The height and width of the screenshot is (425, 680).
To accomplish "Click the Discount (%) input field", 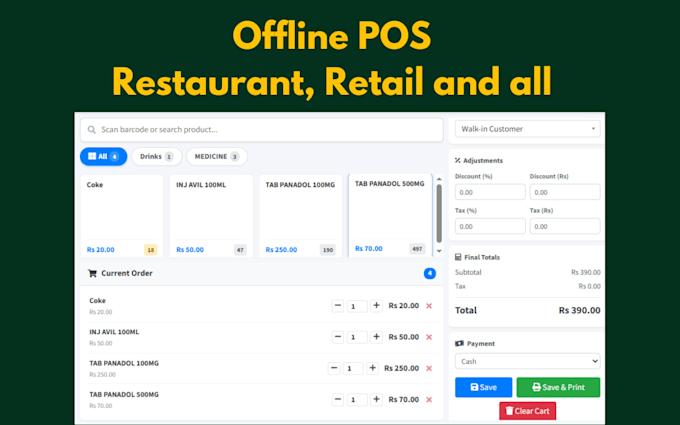I will point(490,192).
